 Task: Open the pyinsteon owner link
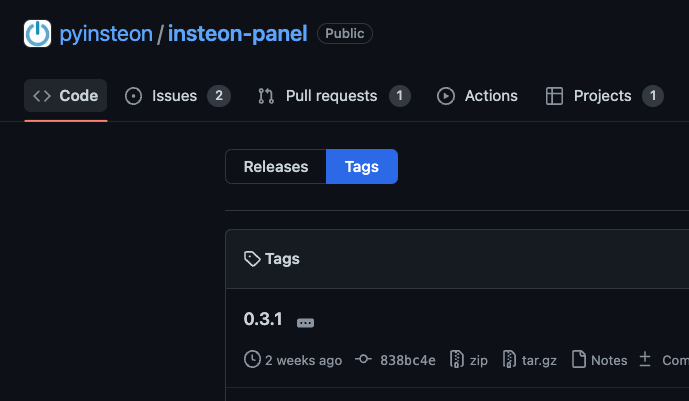click(106, 34)
